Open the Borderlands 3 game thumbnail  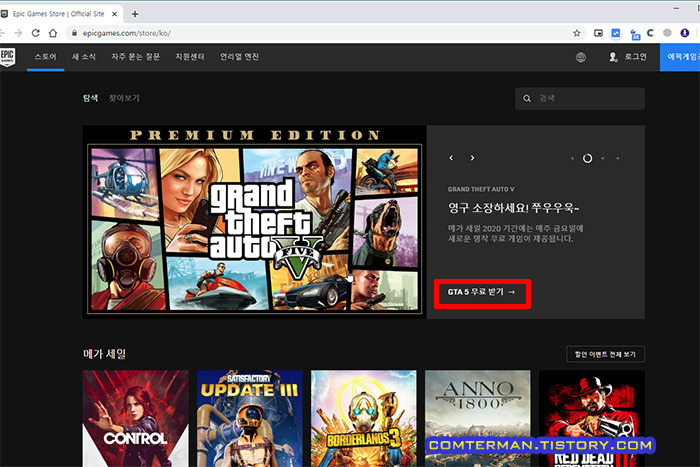pos(364,418)
